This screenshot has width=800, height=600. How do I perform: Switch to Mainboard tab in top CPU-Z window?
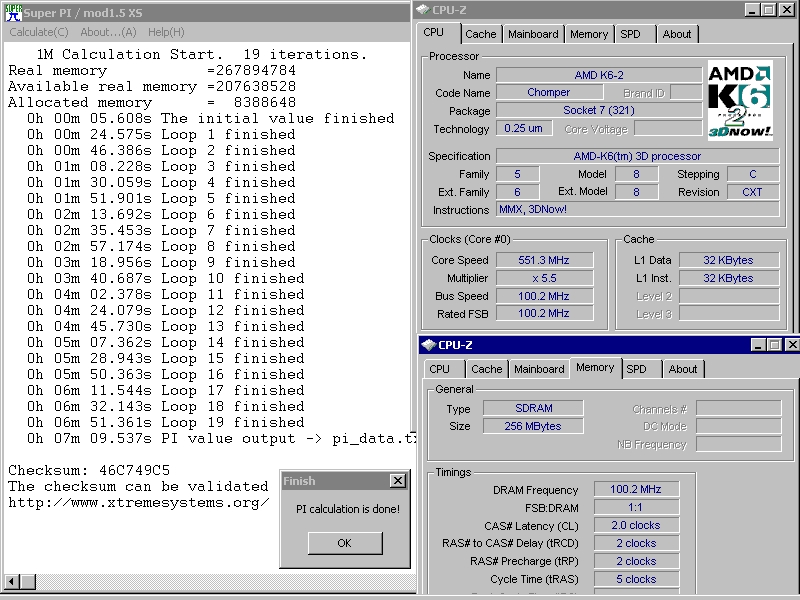(533, 34)
